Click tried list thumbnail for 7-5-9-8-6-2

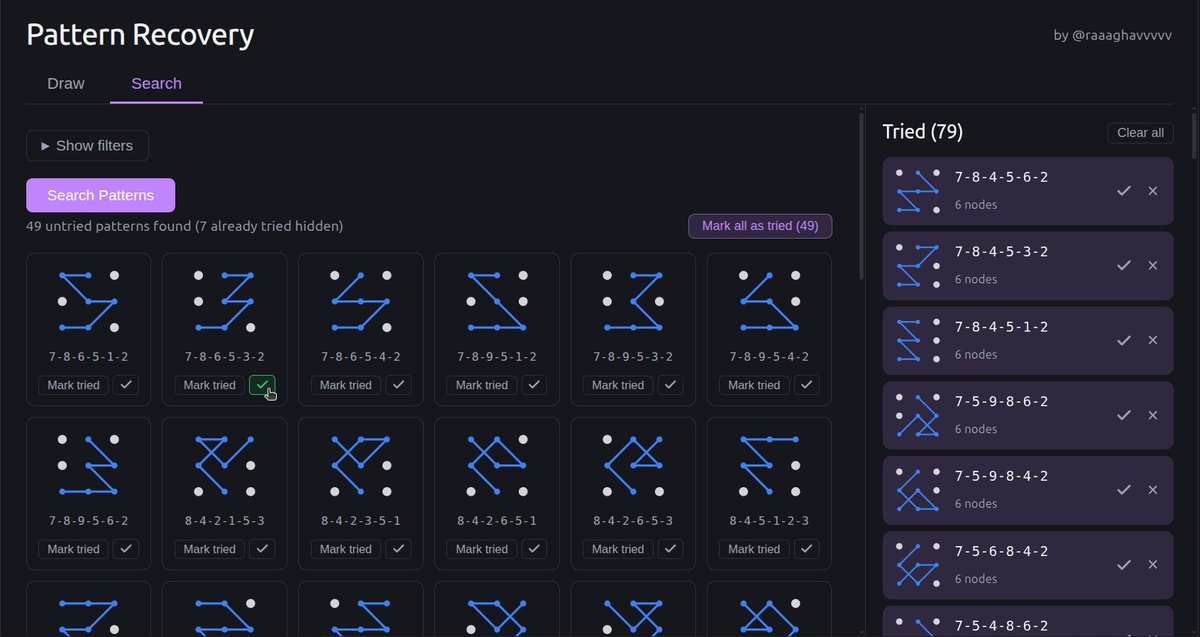(918, 415)
